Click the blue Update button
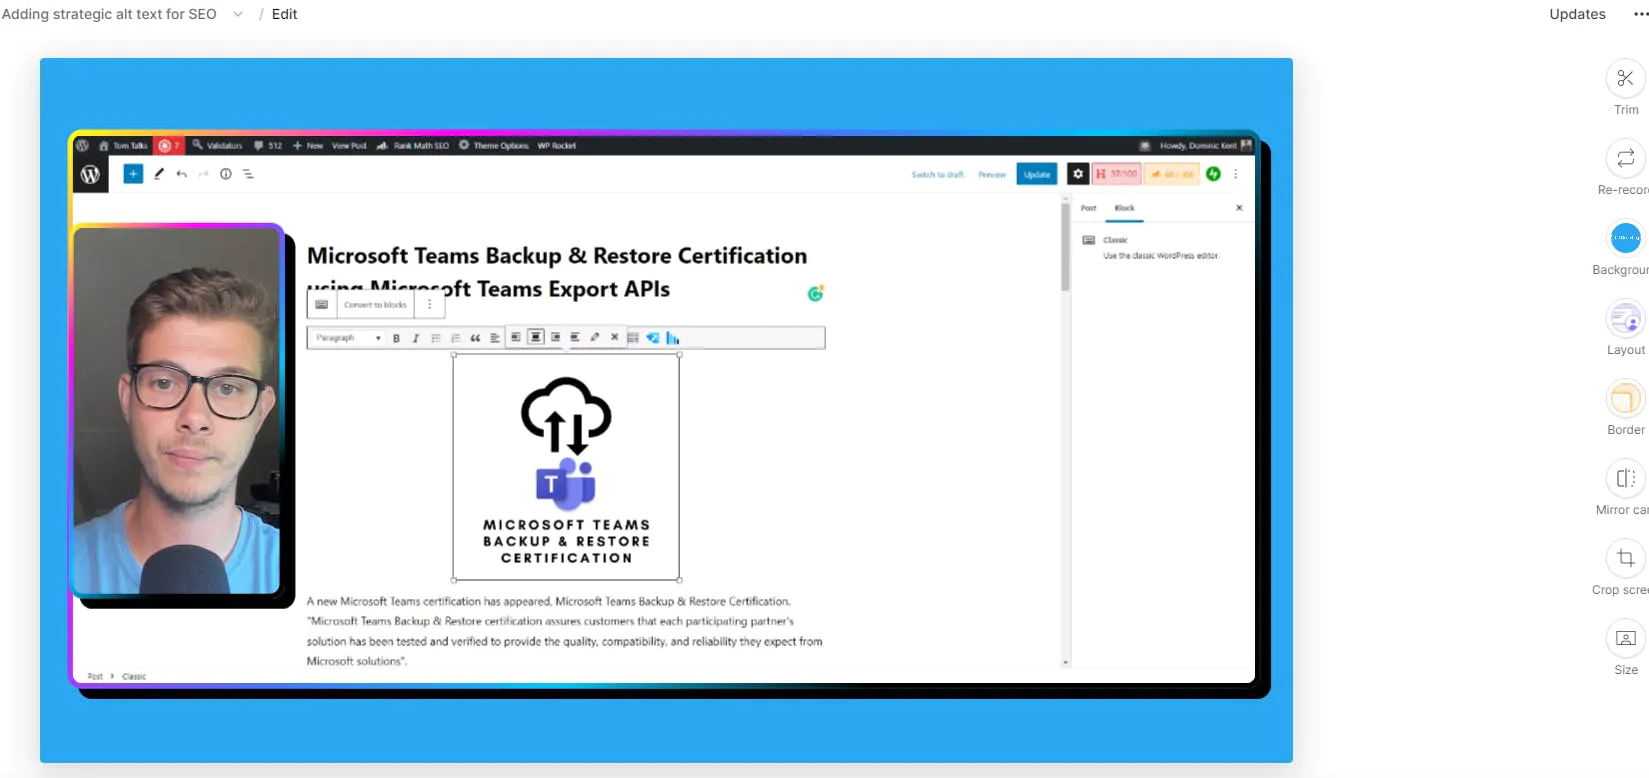1649x778 pixels. point(1037,174)
